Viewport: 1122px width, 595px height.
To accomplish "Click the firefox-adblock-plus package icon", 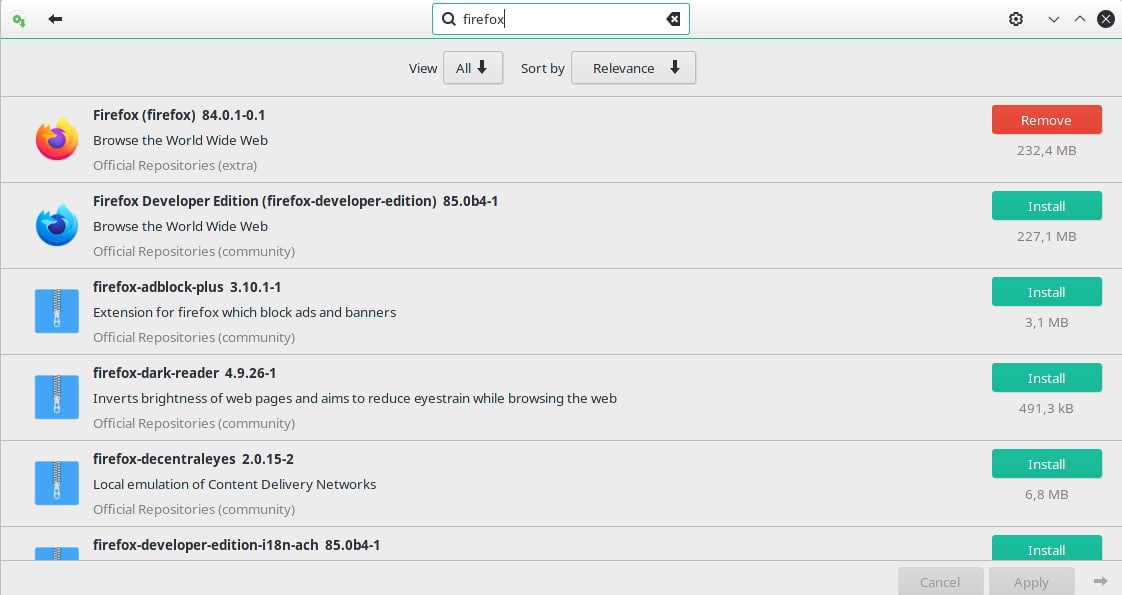I will (x=57, y=311).
